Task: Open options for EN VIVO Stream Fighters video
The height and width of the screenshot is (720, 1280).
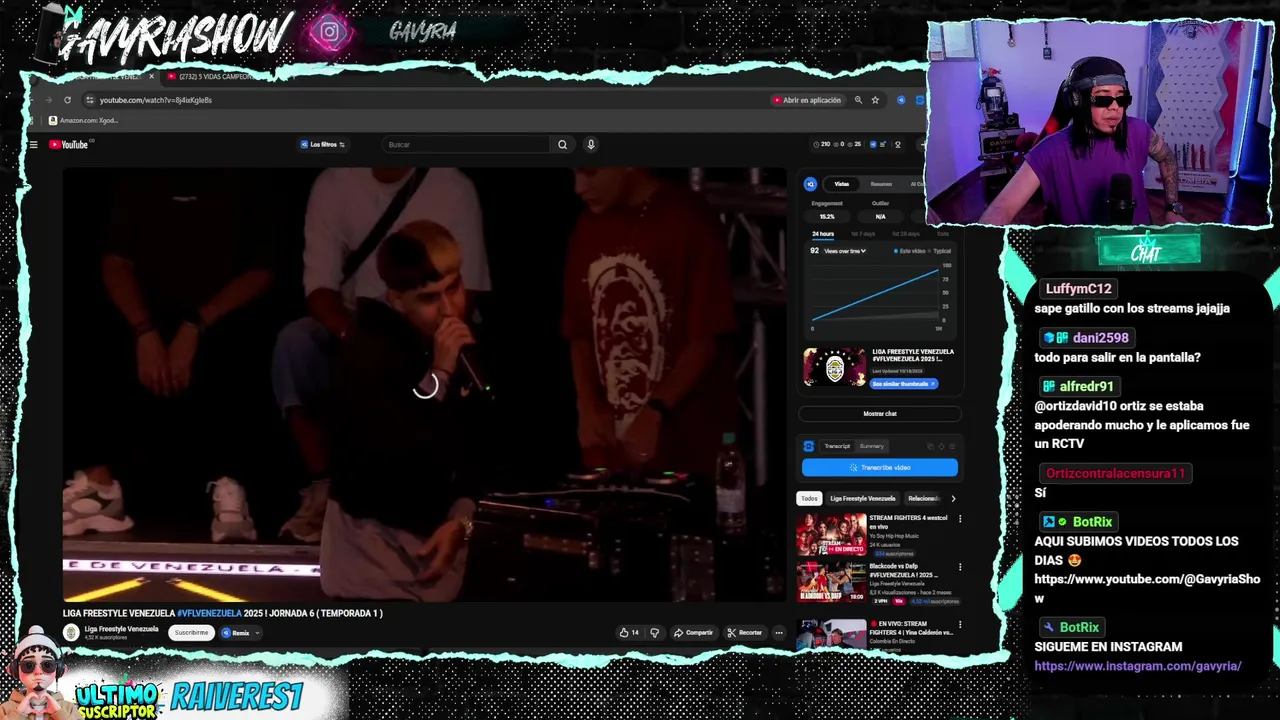Action: pos(960,625)
